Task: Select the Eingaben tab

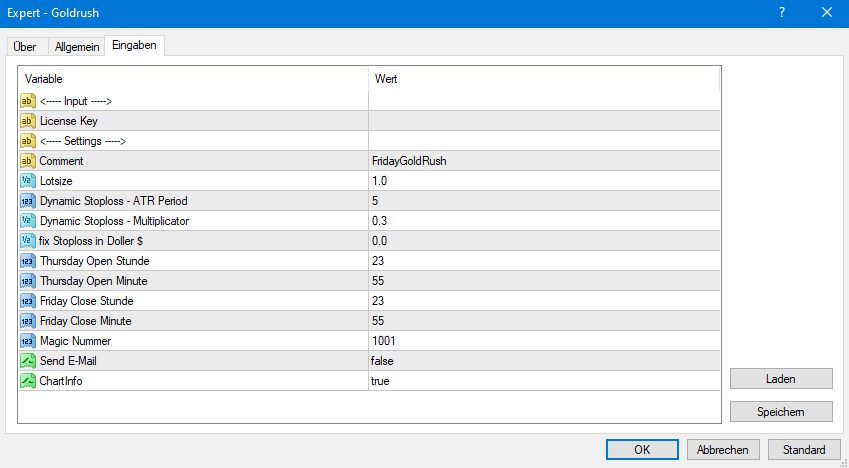Action: (x=133, y=46)
